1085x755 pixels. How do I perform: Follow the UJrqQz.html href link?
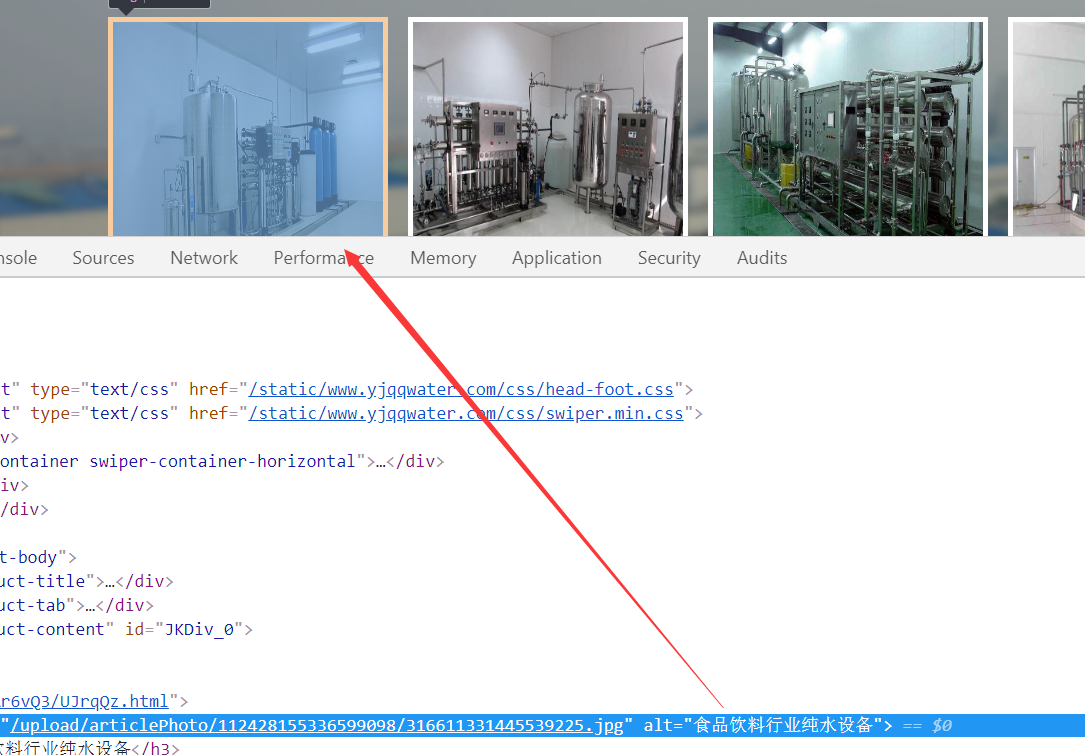85,701
